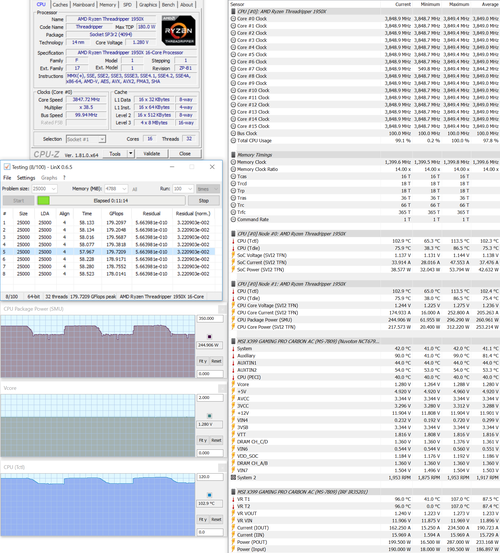This screenshot has height=553, width=500.
Task: Click the CPU (PECI) thermometer icon
Action: pyautogui.click(x=233, y=377)
